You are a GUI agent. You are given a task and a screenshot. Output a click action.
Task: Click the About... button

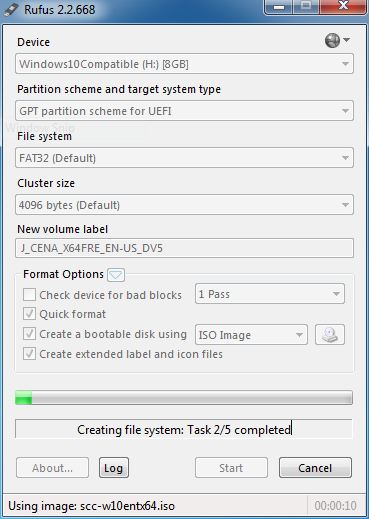pos(52,468)
